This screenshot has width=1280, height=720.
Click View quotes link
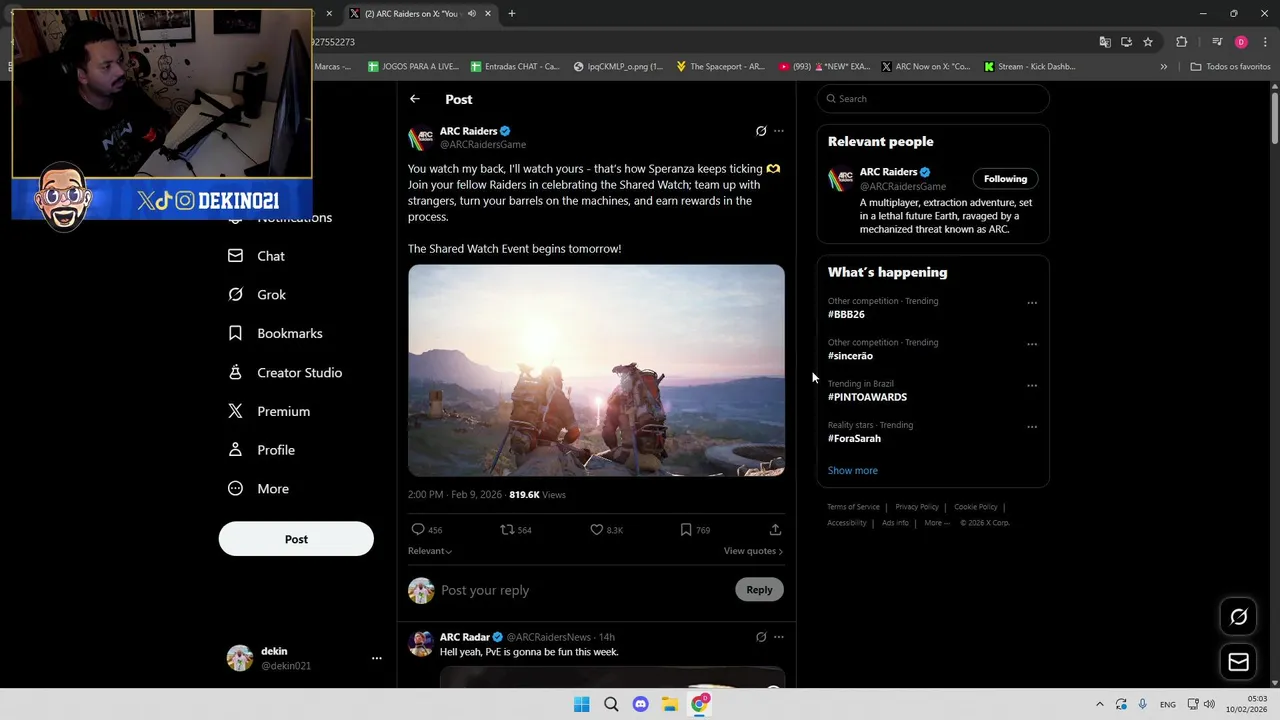753,551
